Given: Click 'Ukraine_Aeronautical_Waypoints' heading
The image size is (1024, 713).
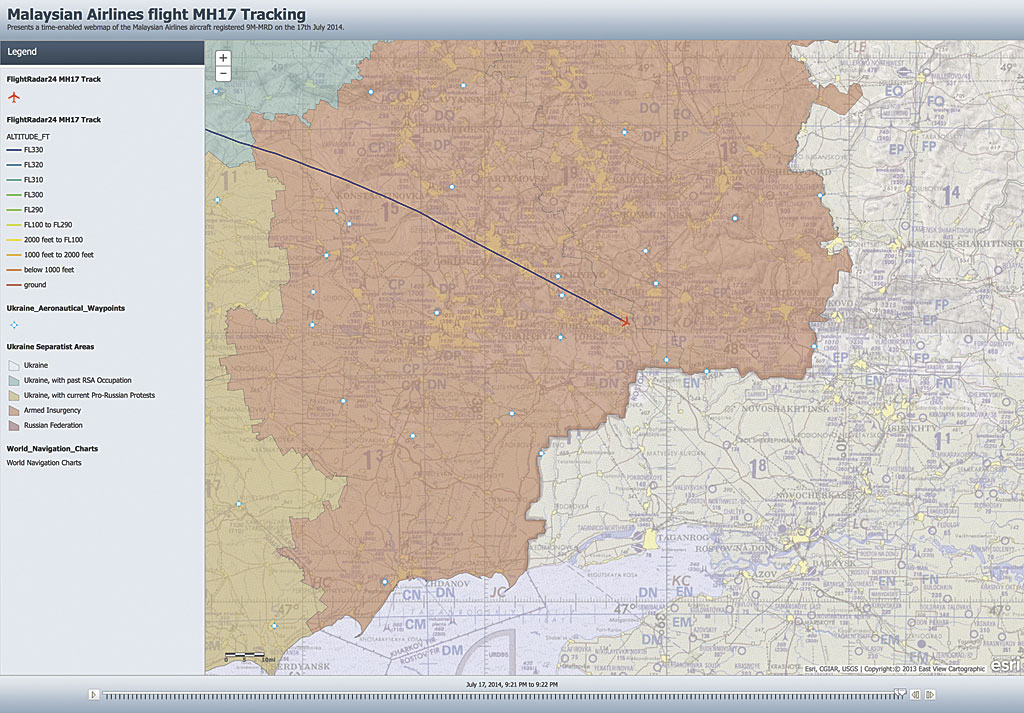Looking at the screenshot, I should click(x=65, y=308).
